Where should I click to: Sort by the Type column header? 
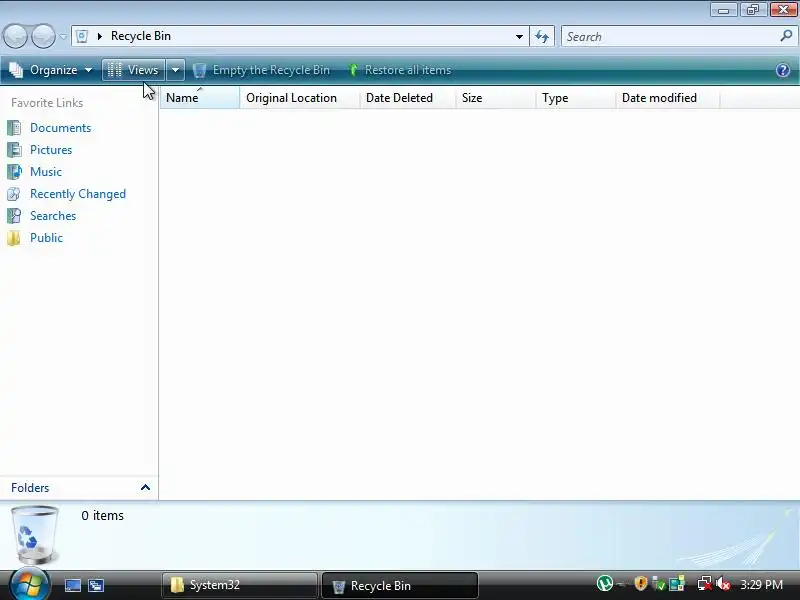coord(576,97)
